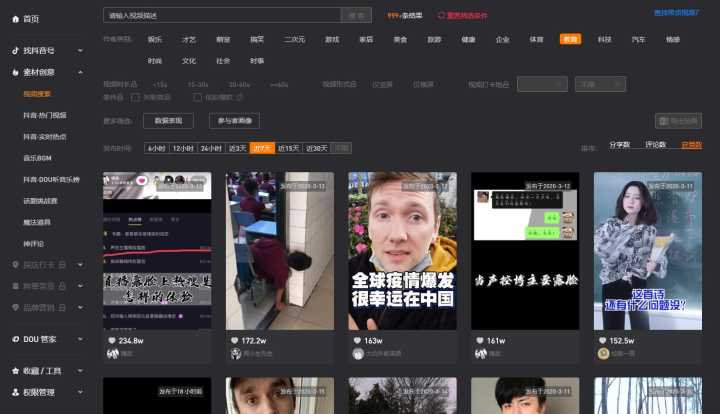Select the 近3天 time range
The image size is (720, 414).
237,148
